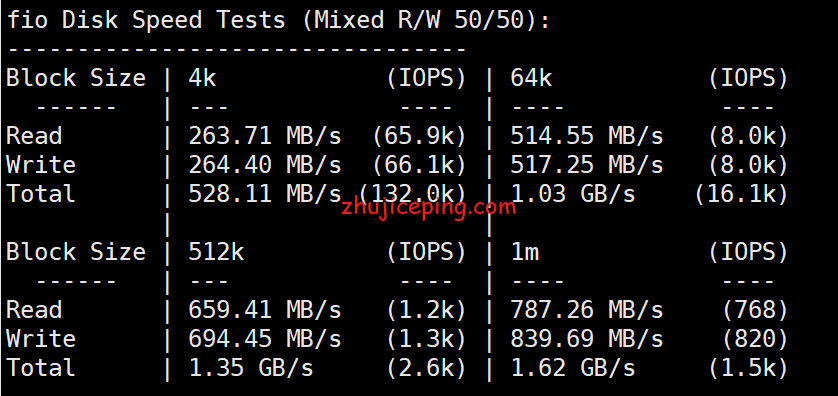Image resolution: width=838 pixels, height=396 pixels.
Task: Select the 528.11 MB/s total value
Action: click(x=265, y=194)
